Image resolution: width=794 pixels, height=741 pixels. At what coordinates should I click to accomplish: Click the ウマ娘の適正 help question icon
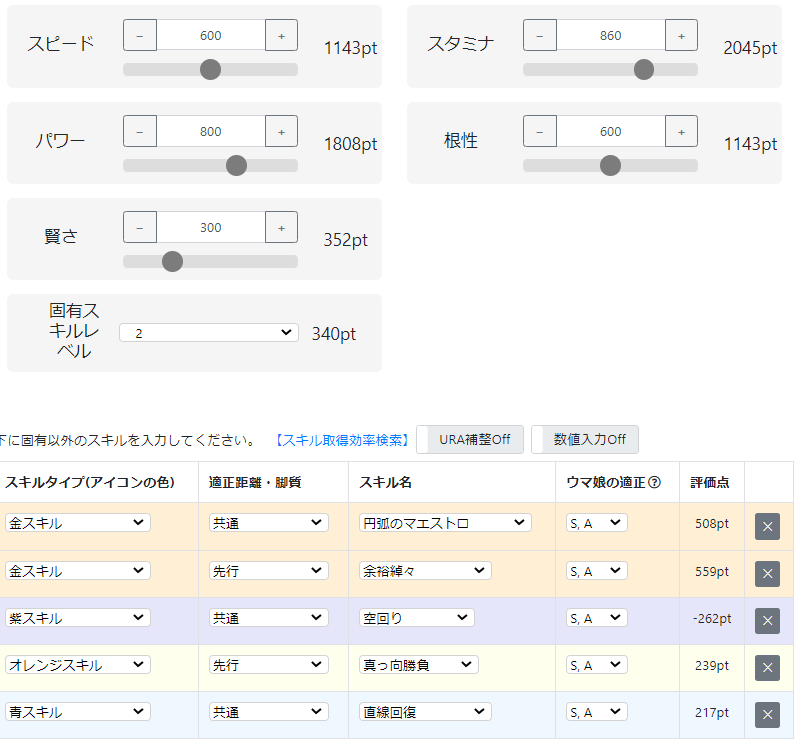click(x=654, y=482)
